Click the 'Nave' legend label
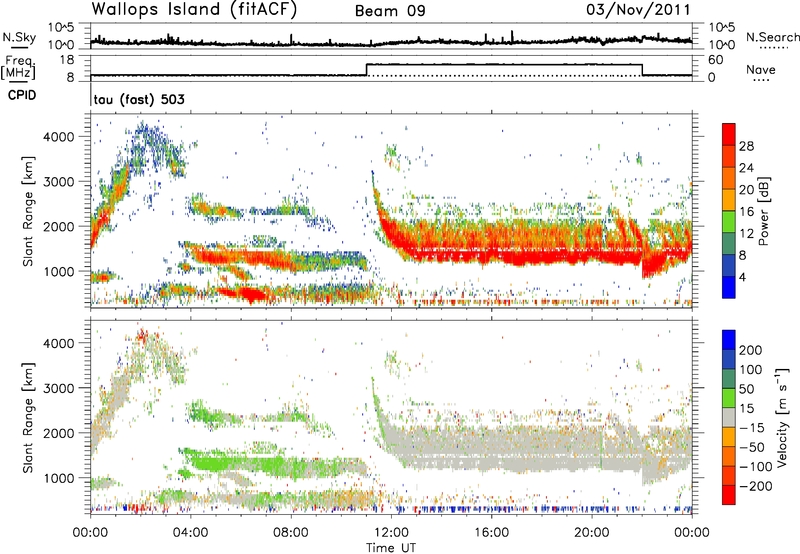Image resolution: width=800 pixels, height=554 pixels. tap(761, 69)
